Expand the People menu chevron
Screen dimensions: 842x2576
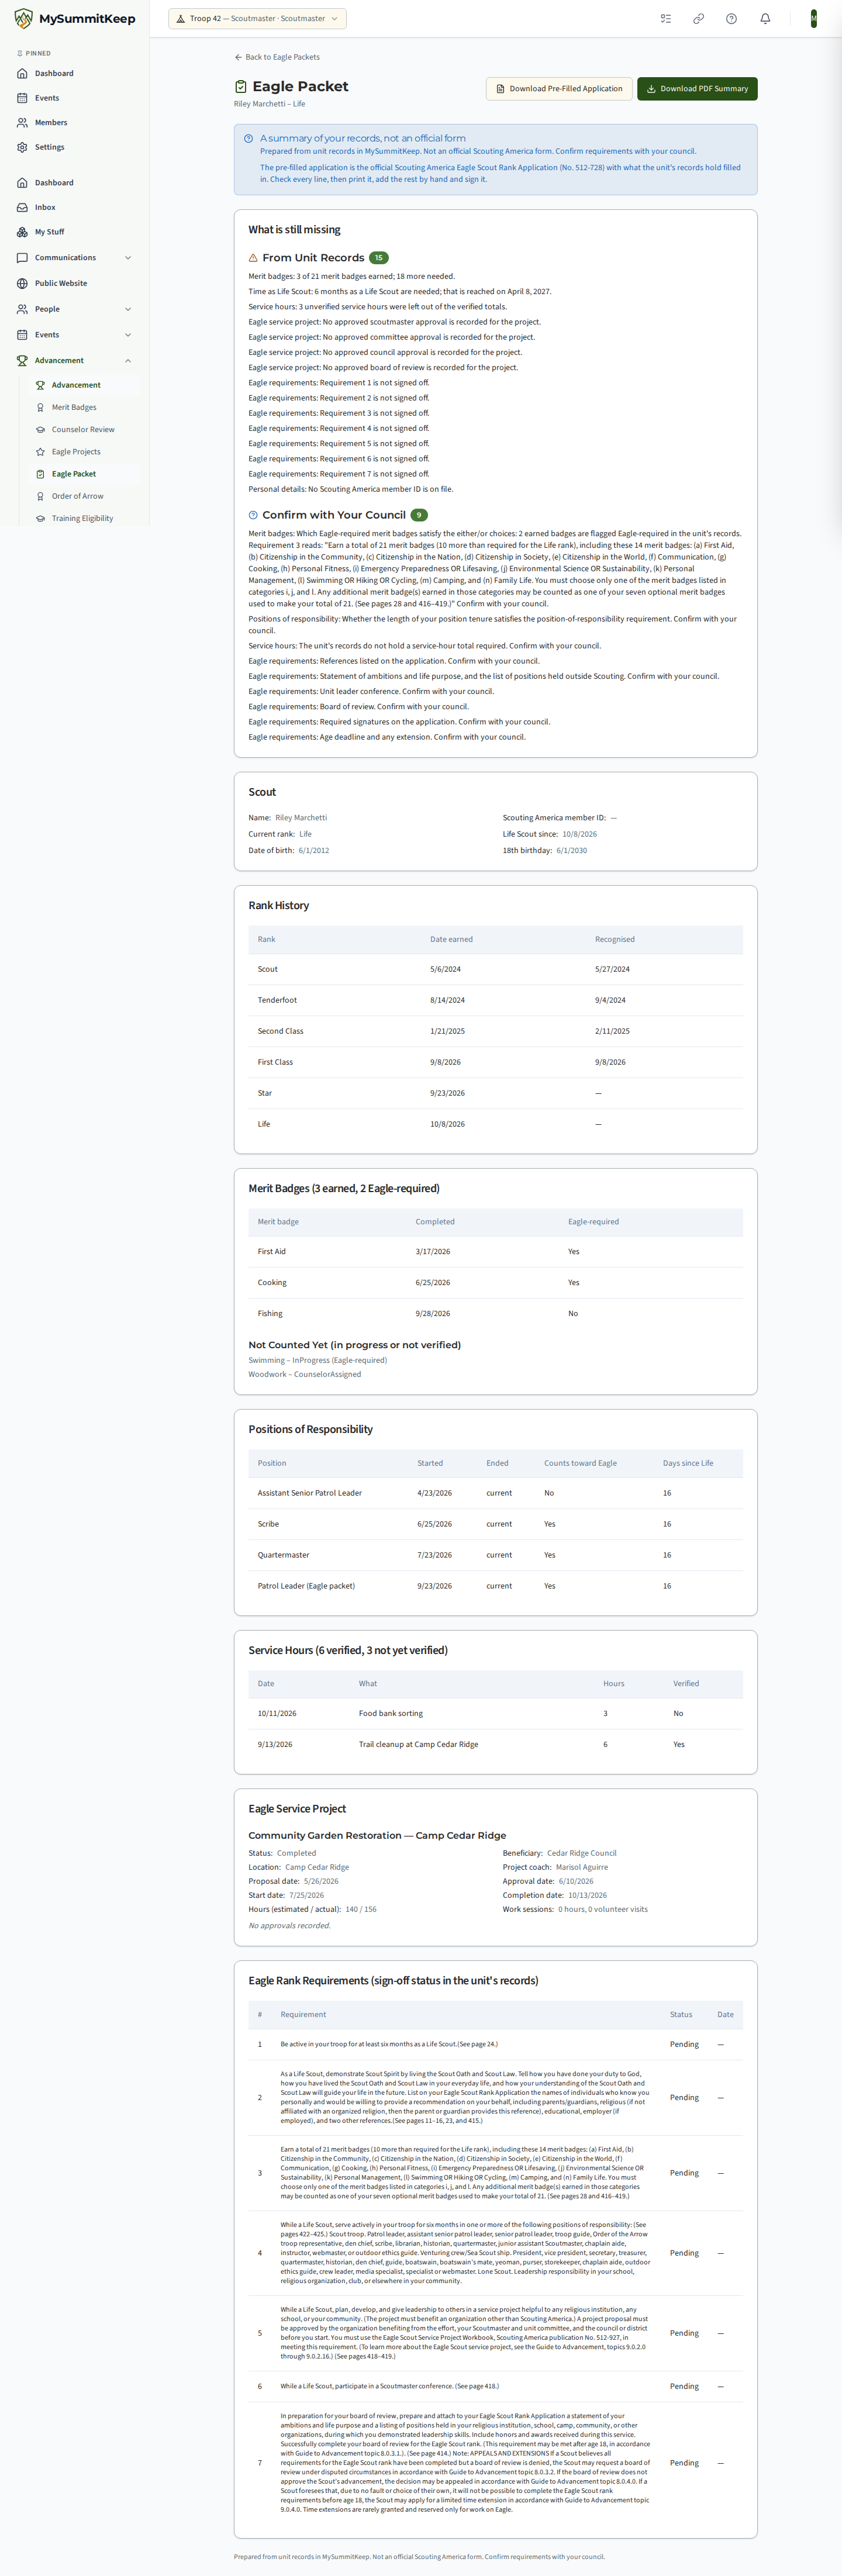coord(128,309)
